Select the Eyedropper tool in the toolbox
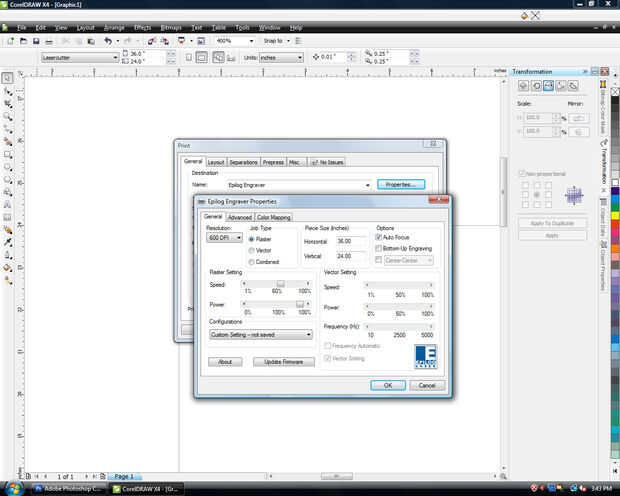 point(8,242)
